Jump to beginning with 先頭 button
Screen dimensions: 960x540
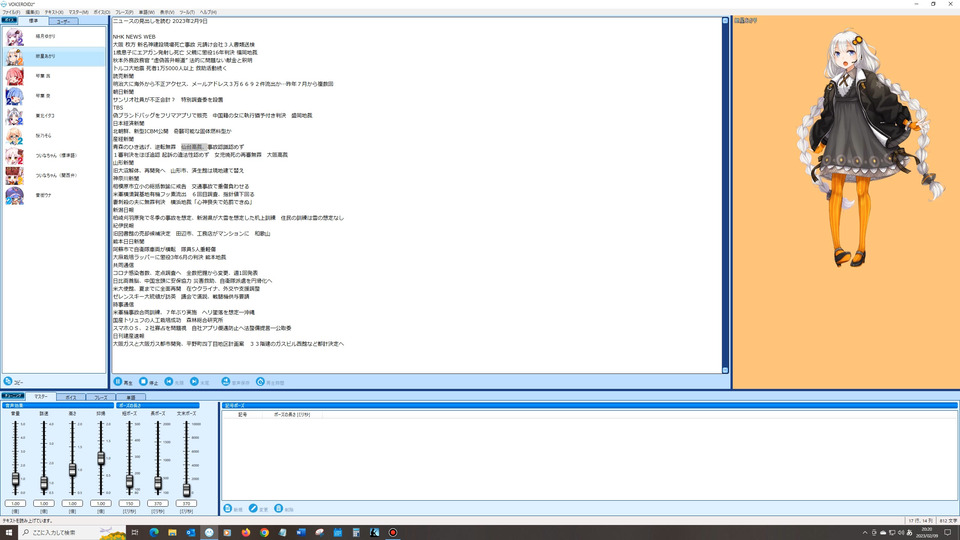[169, 381]
